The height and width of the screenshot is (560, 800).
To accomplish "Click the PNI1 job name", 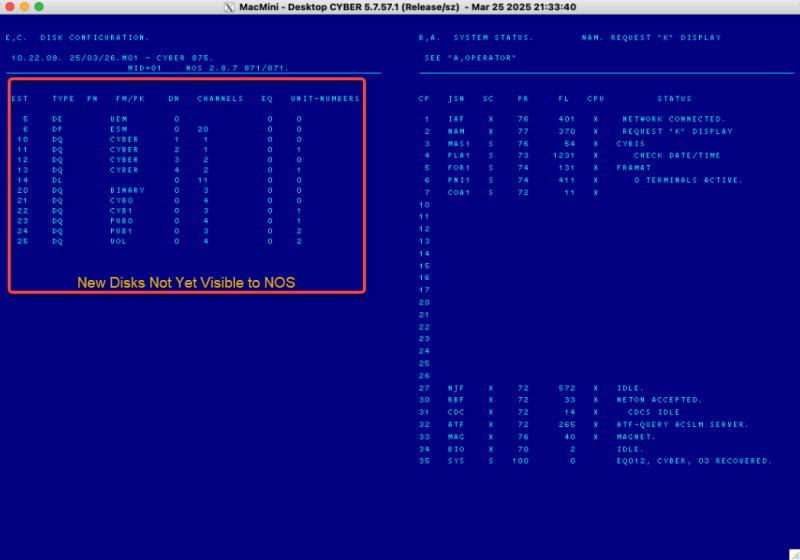I will click(x=459, y=180).
